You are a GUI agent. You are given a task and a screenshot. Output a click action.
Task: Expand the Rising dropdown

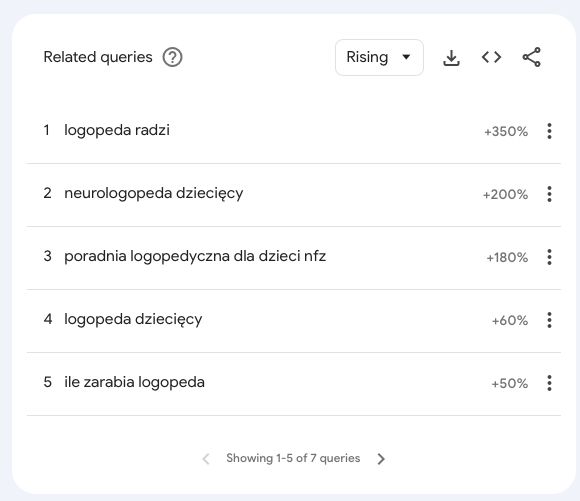pos(379,57)
